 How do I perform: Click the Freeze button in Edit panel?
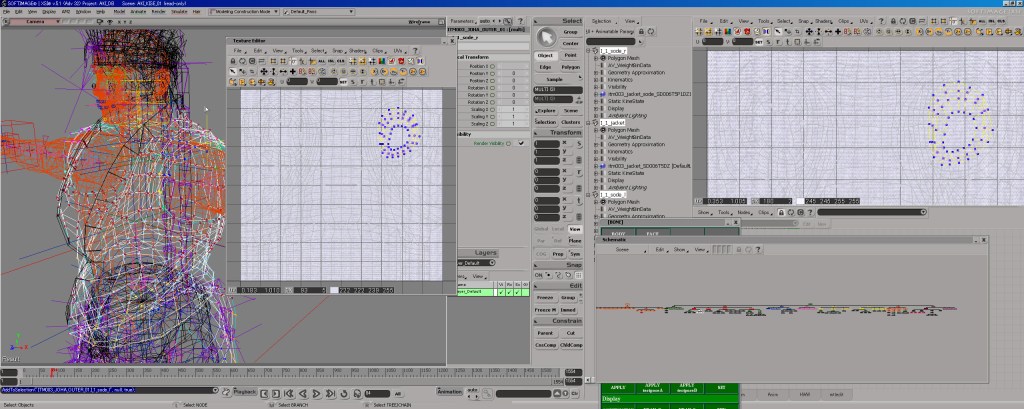click(x=545, y=297)
